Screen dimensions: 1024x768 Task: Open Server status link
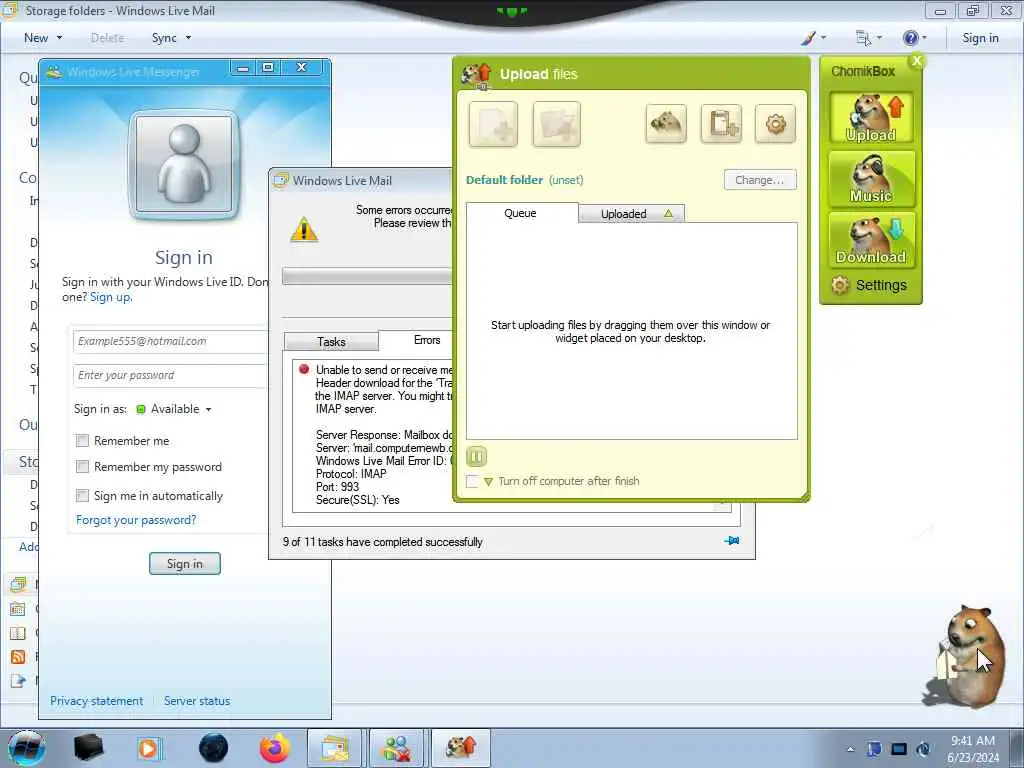[197, 701]
